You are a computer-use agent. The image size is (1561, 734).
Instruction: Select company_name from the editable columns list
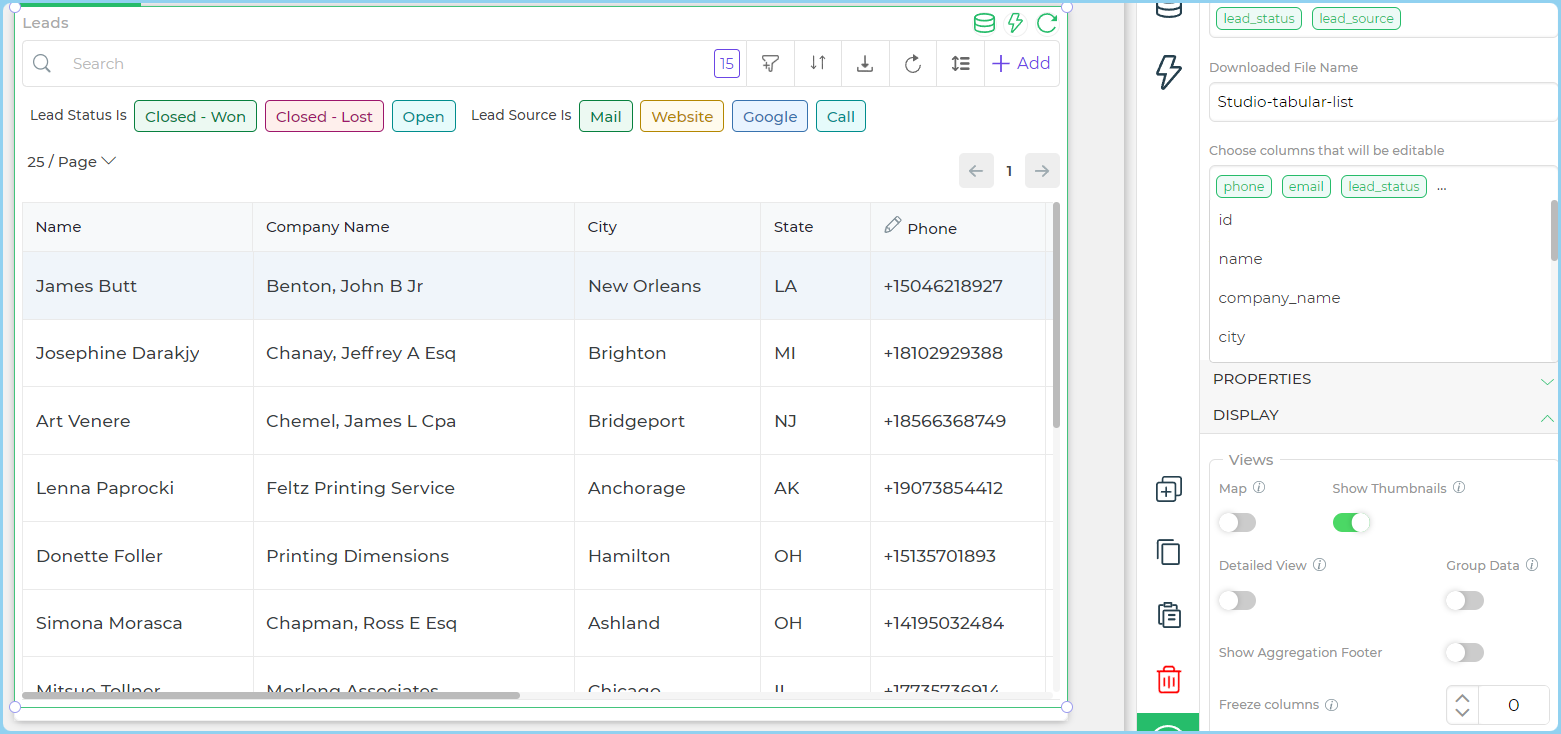pyautogui.click(x=1279, y=298)
